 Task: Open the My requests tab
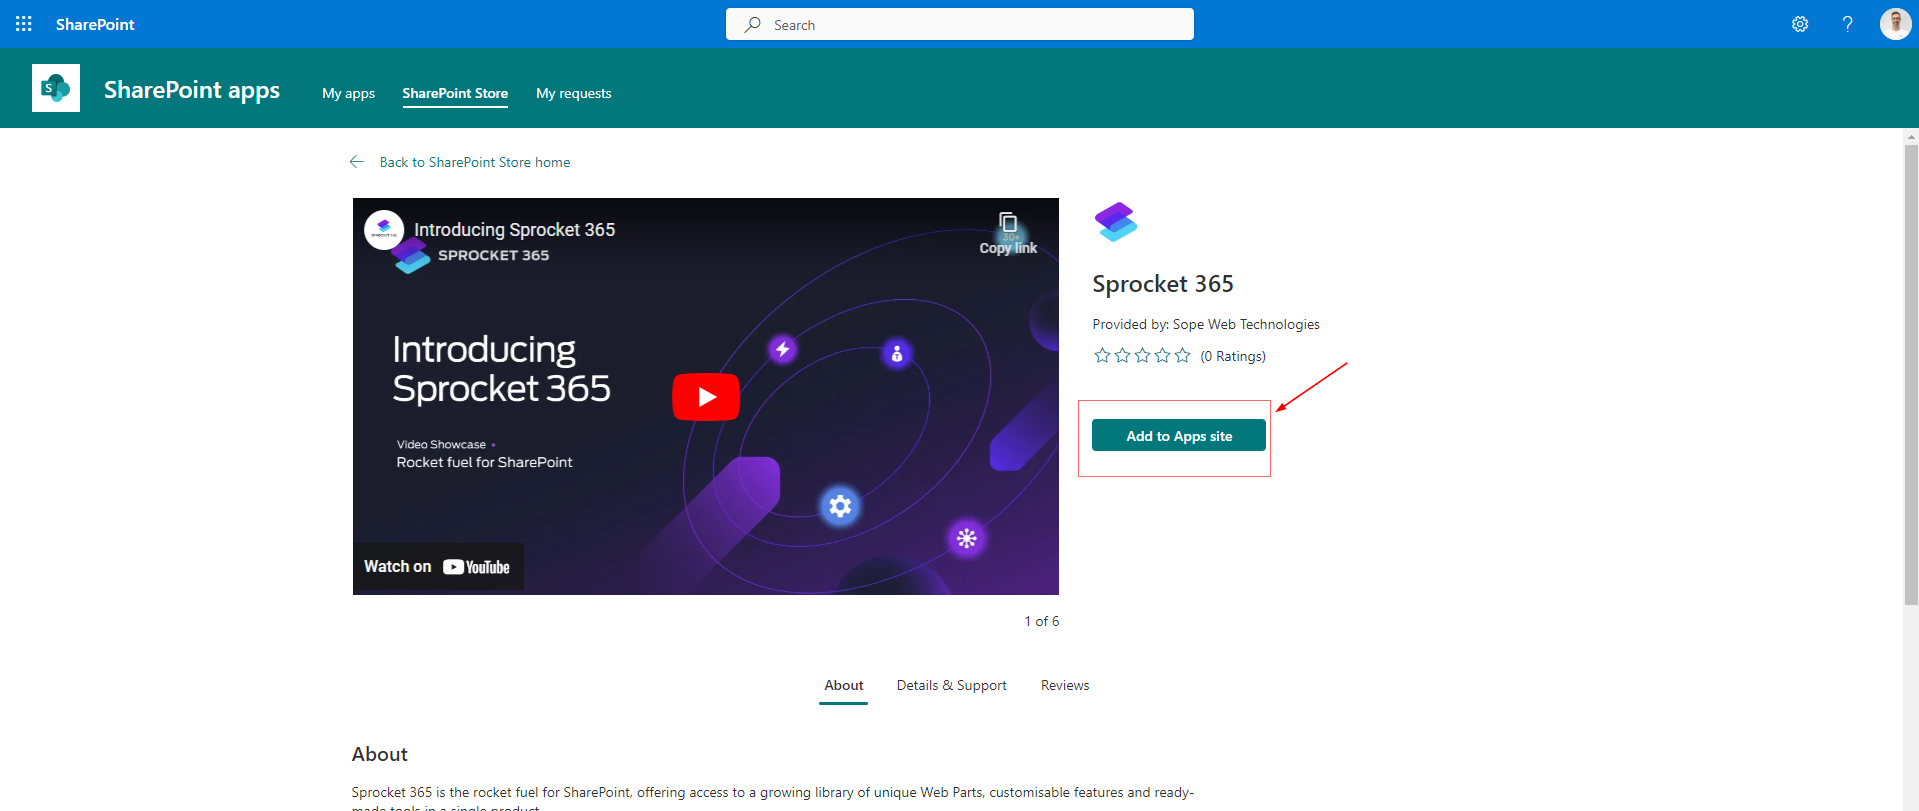click(574, 93)
